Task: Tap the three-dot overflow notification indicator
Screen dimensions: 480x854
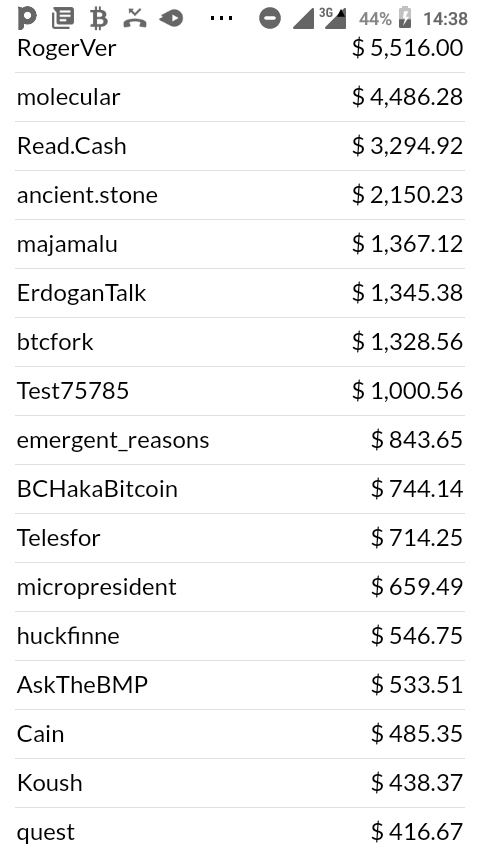Action: coord(221,19)
